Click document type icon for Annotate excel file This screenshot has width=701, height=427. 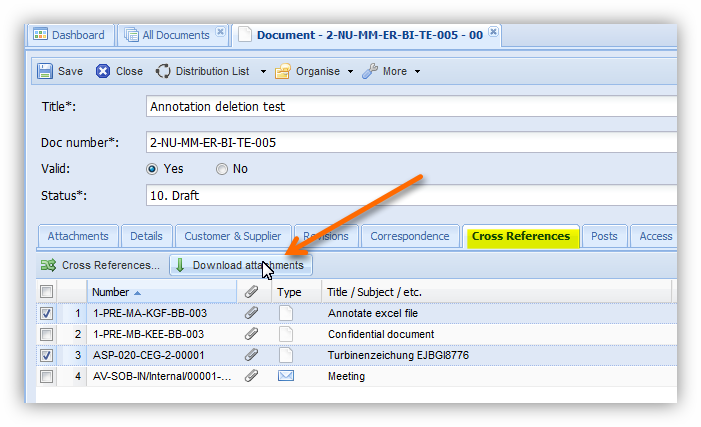286,313
